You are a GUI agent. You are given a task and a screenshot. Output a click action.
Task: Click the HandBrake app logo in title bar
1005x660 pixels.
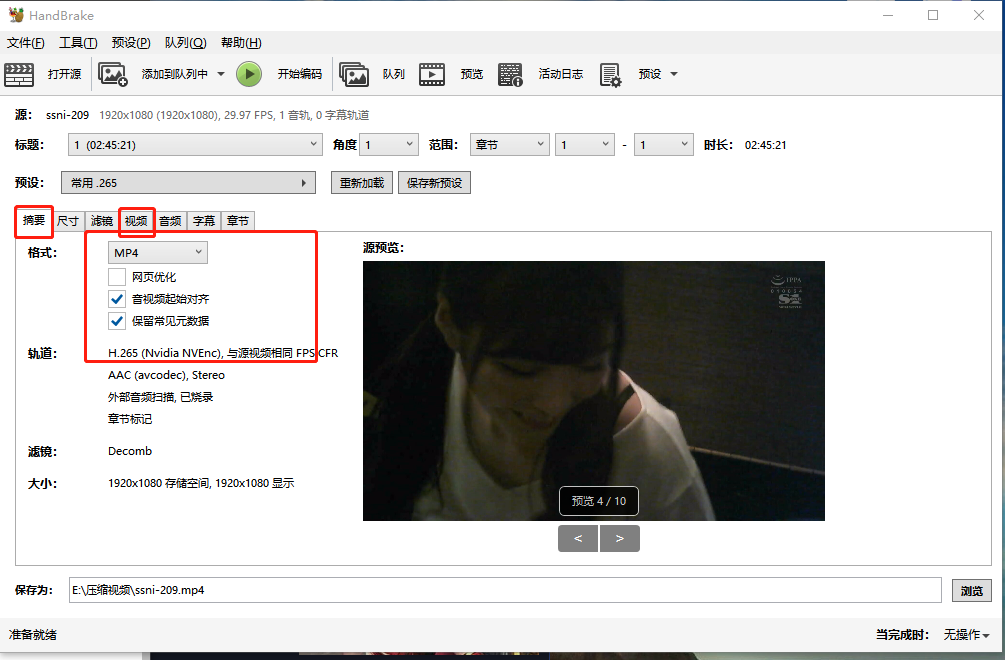point(15,15)
